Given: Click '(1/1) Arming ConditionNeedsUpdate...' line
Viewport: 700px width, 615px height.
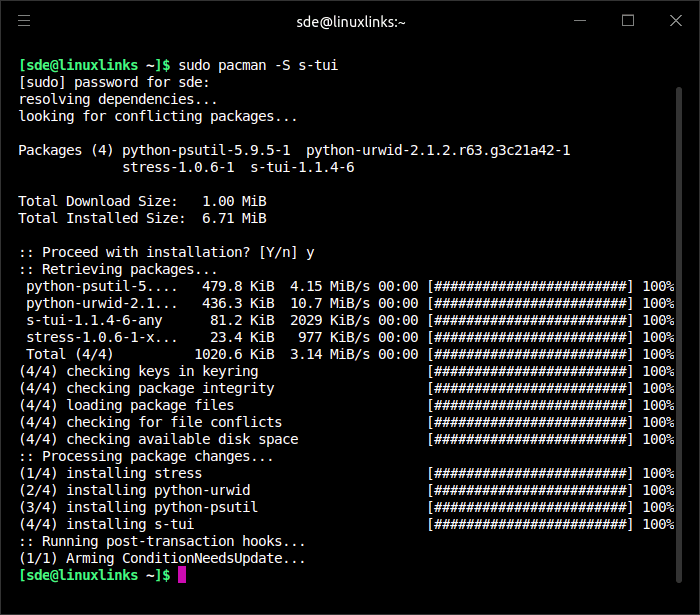Looking at the screenshot, I should pos(162,558).
